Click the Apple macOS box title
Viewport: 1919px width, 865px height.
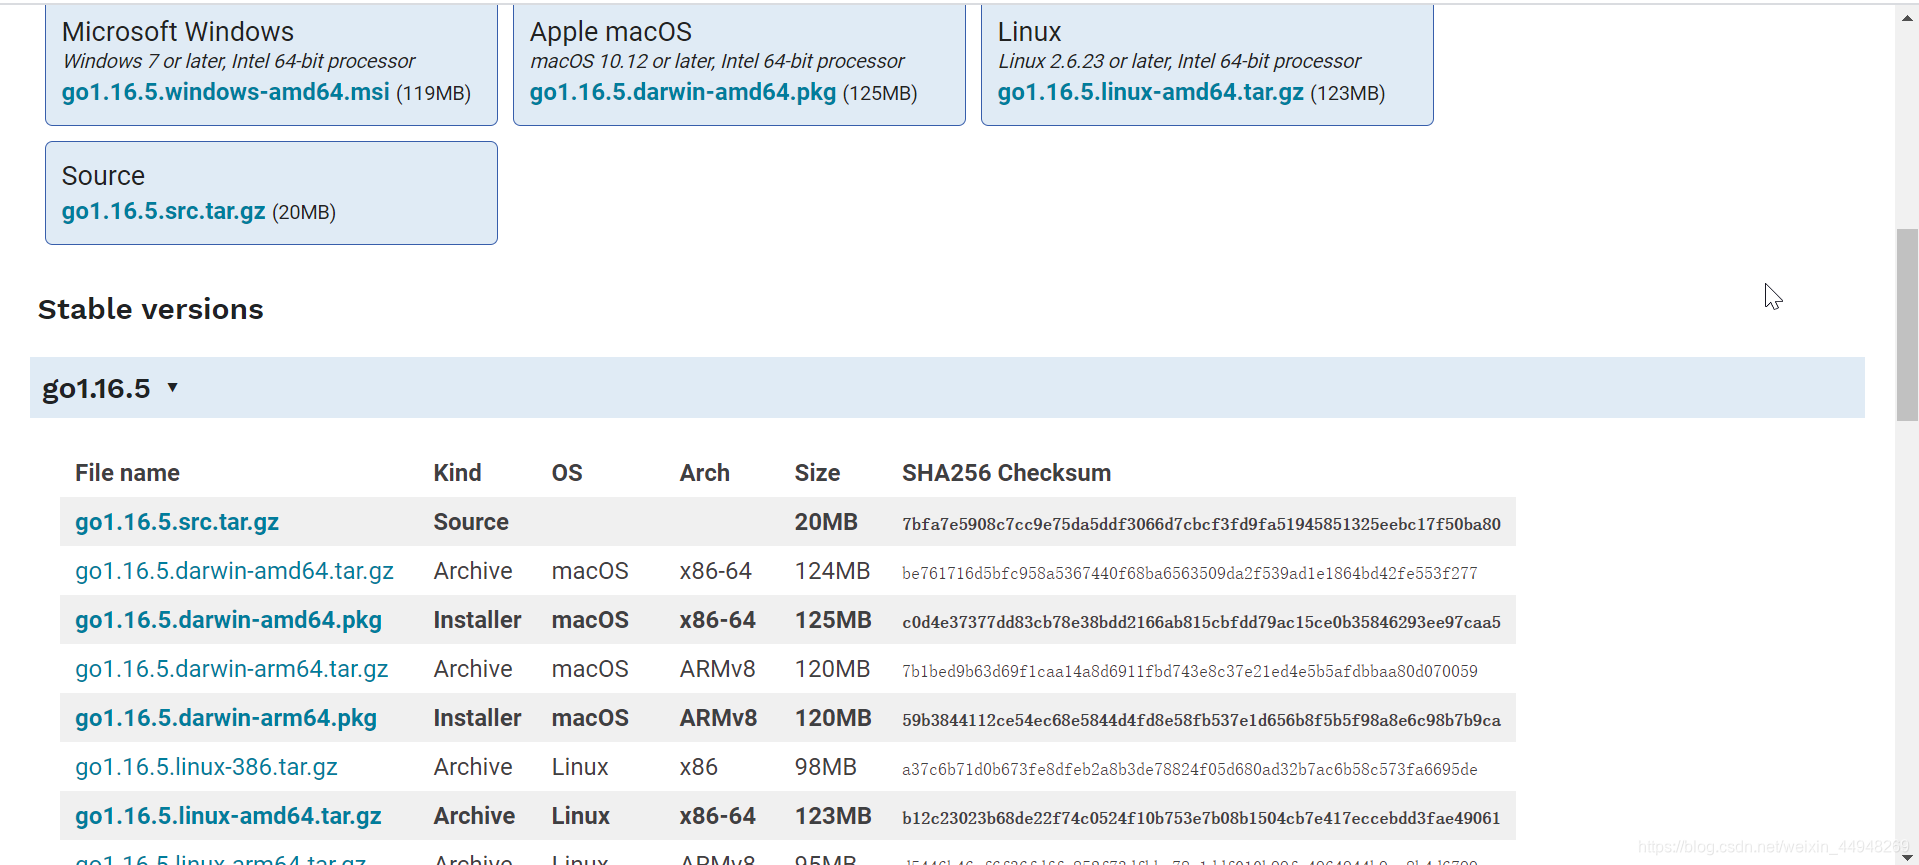611,32
